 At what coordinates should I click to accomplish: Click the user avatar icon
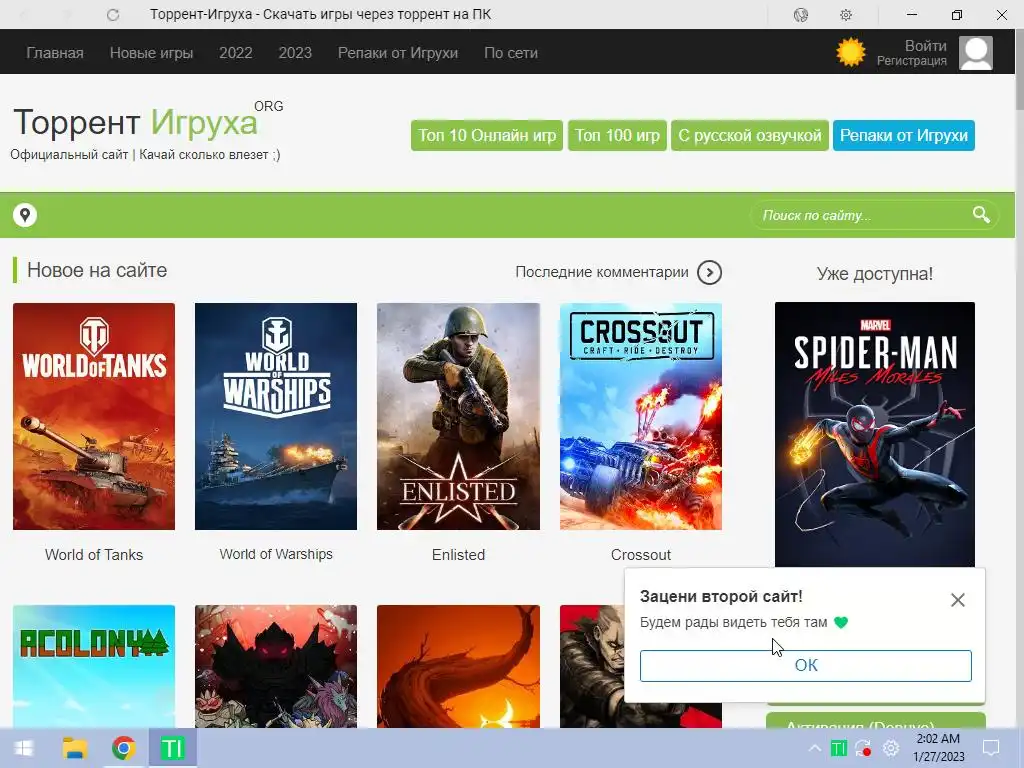coord(976,53)
